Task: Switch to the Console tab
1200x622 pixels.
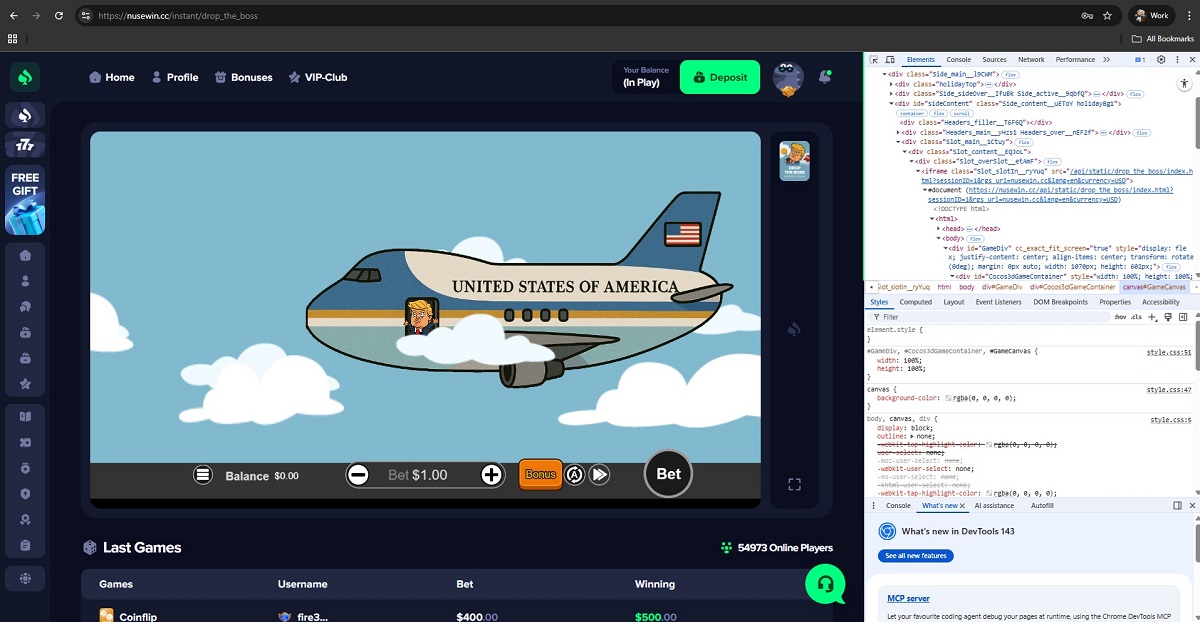Action: click(x=958, y=60)
